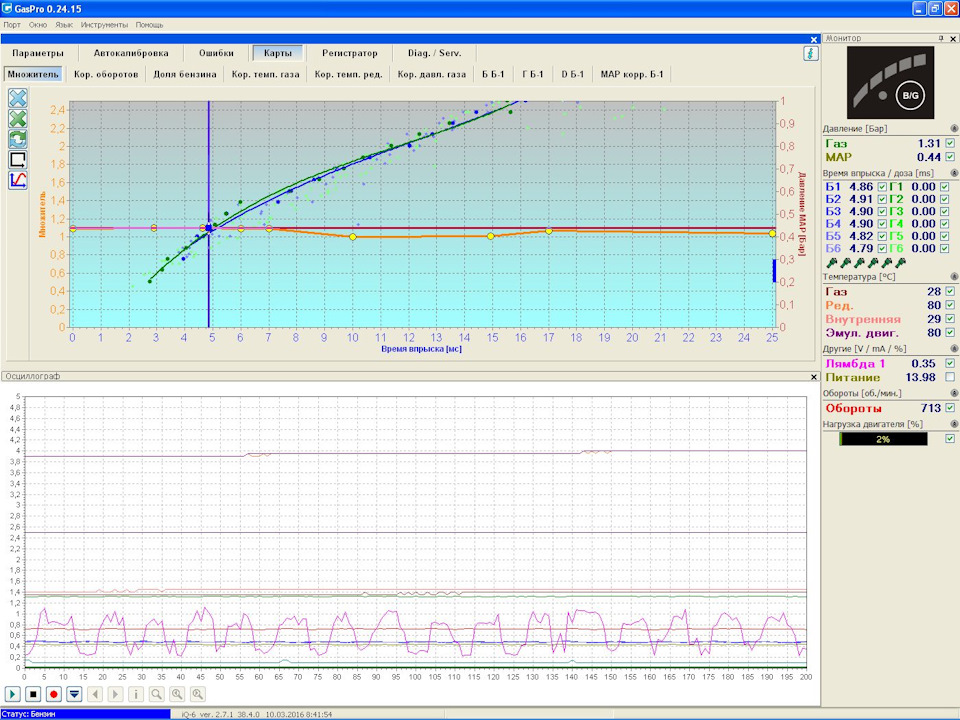The height and width of the screenshot is (720, 960).
Task: Click the rectangle selection icon beside chart
Action: point(18,160)
